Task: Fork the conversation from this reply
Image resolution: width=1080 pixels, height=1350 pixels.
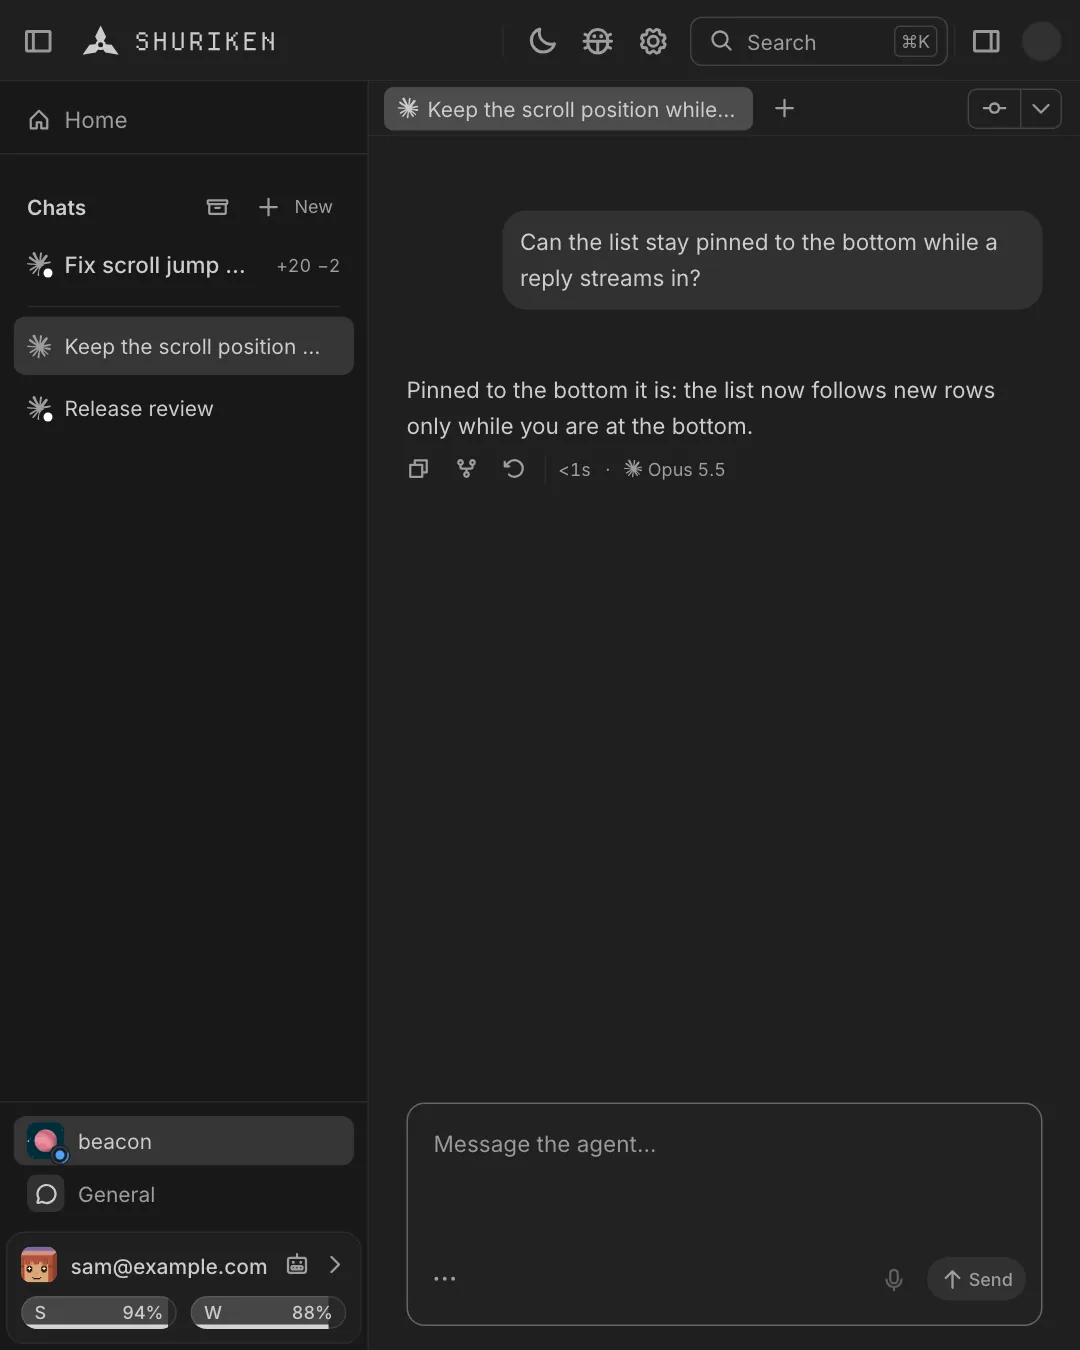Action: (x=466, y=469)
